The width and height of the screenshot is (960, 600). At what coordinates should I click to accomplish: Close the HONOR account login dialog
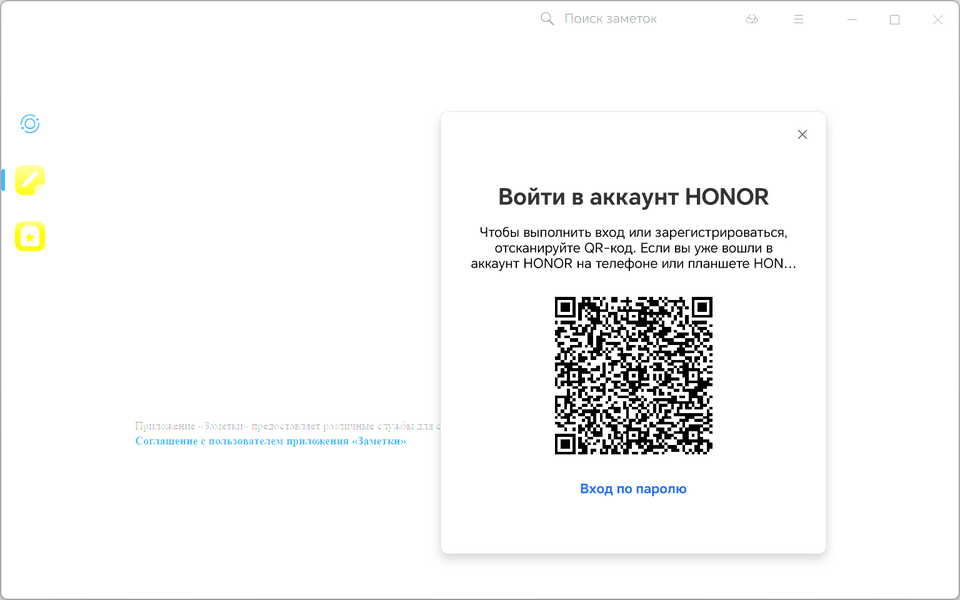(802, 135)
